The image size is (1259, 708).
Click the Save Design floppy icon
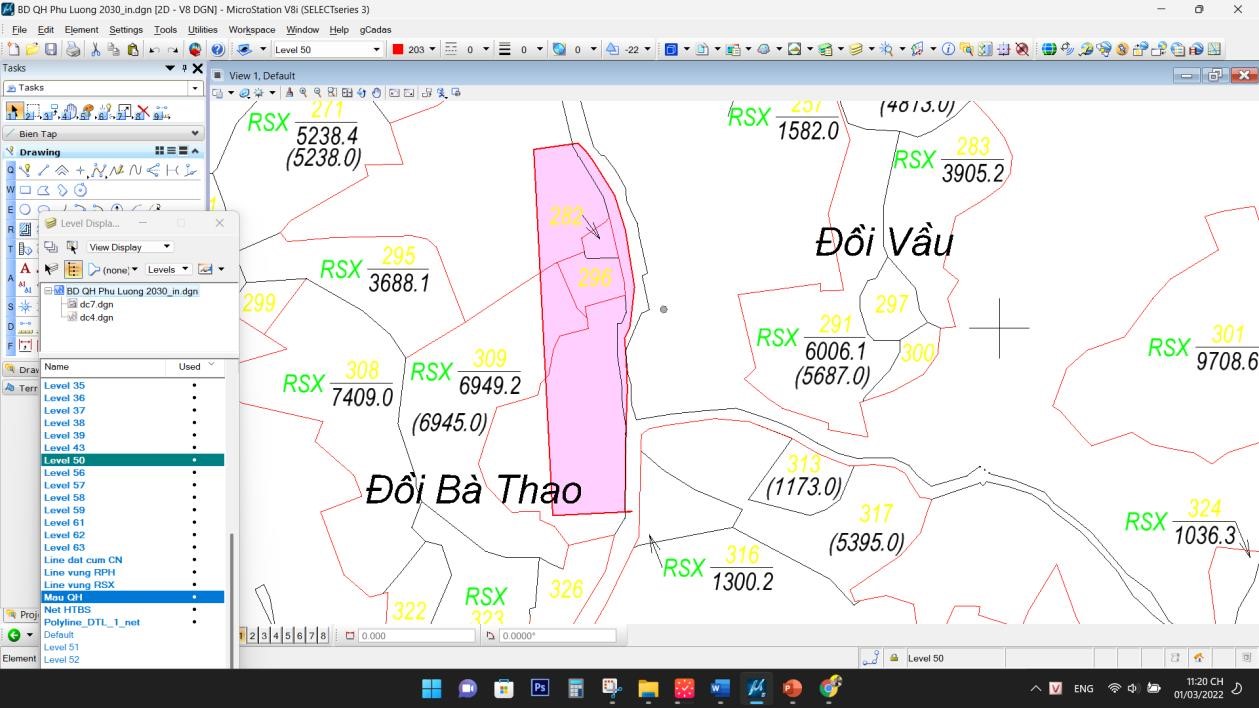click(x=51, y=49)
